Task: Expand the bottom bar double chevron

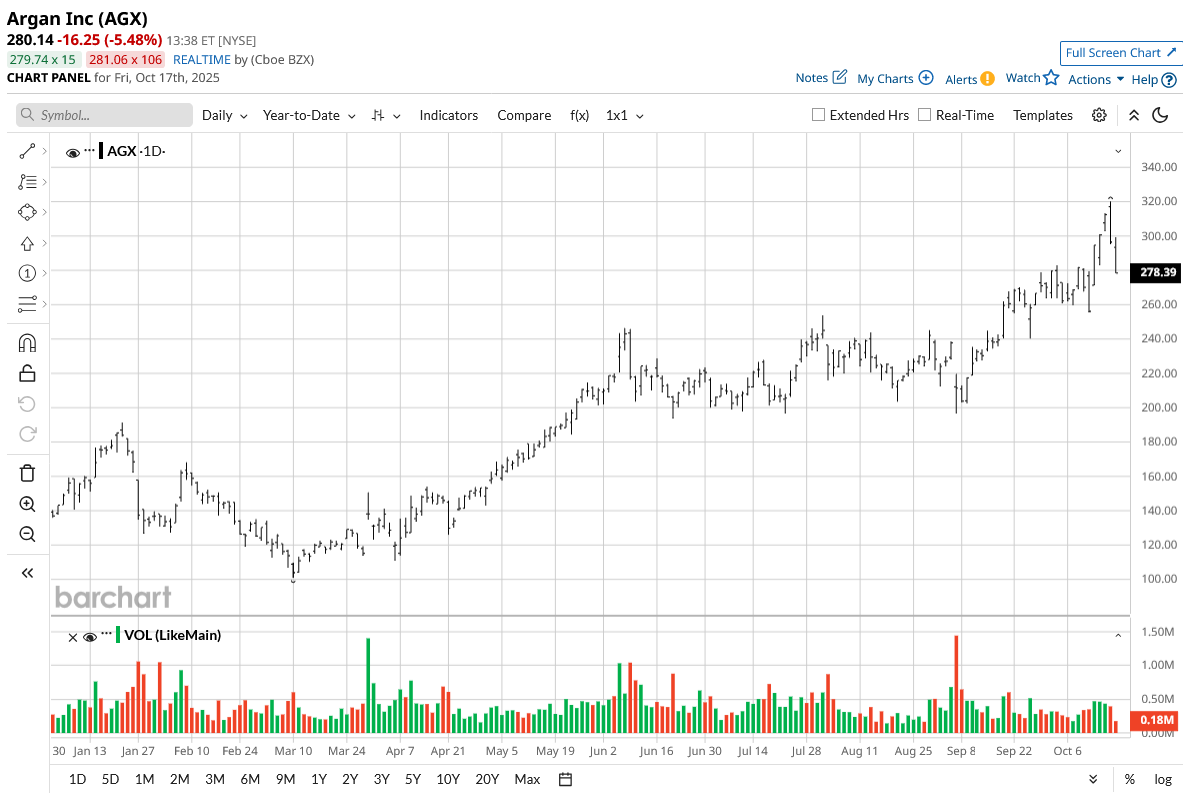Action: coord(1093,779)
